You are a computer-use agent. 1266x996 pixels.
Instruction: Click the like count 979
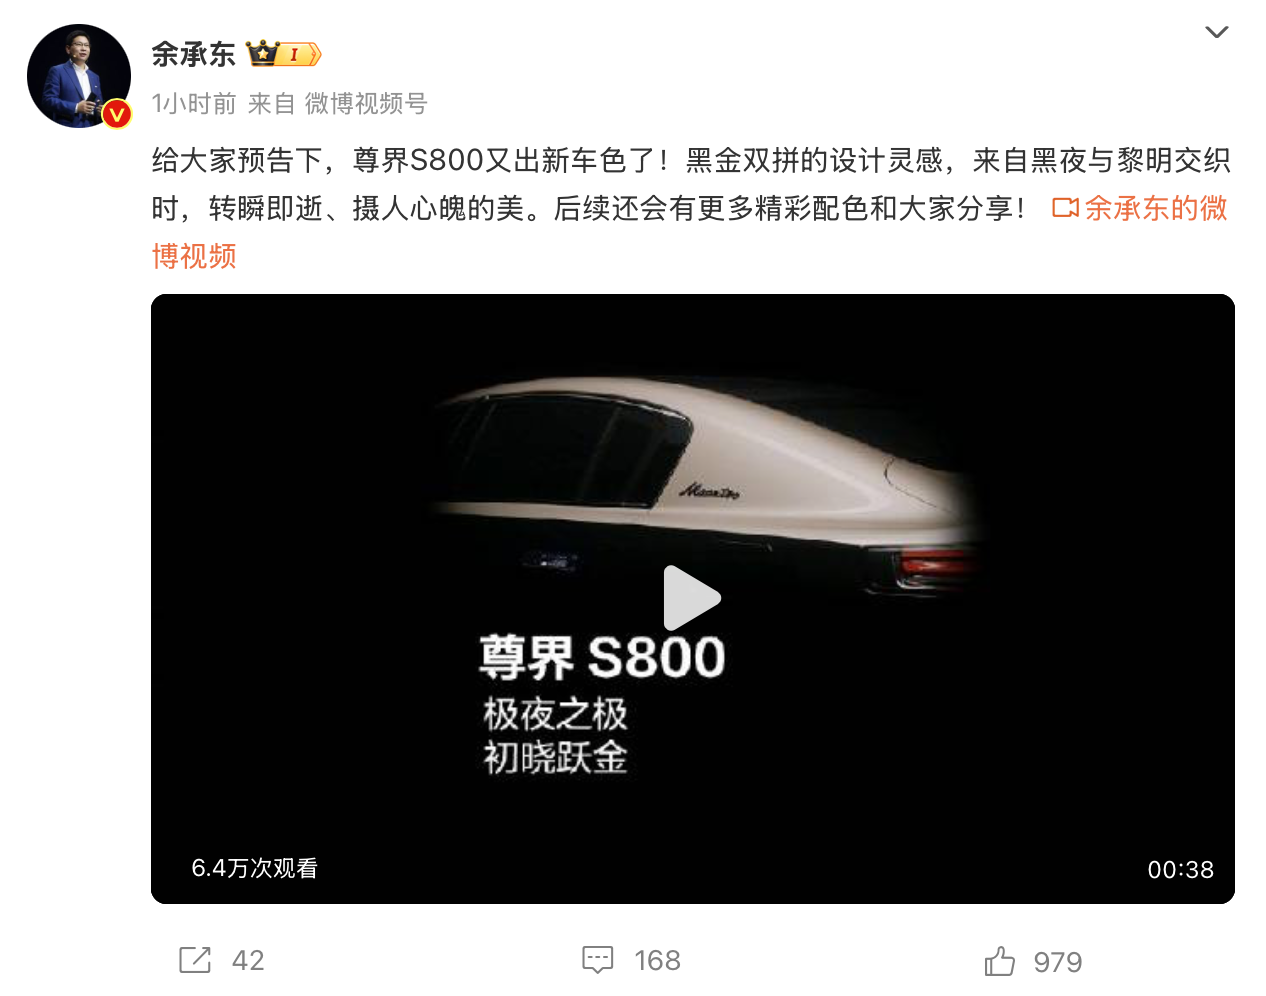(x=1058, y=962)
